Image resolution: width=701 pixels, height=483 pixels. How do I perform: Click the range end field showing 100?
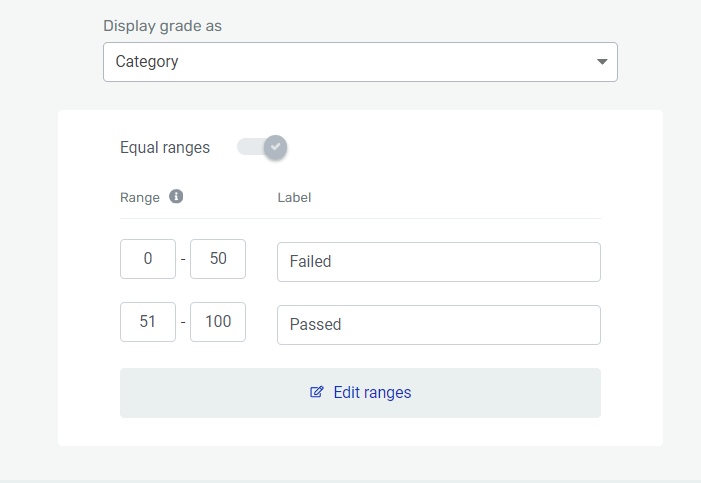pos(218,322)
